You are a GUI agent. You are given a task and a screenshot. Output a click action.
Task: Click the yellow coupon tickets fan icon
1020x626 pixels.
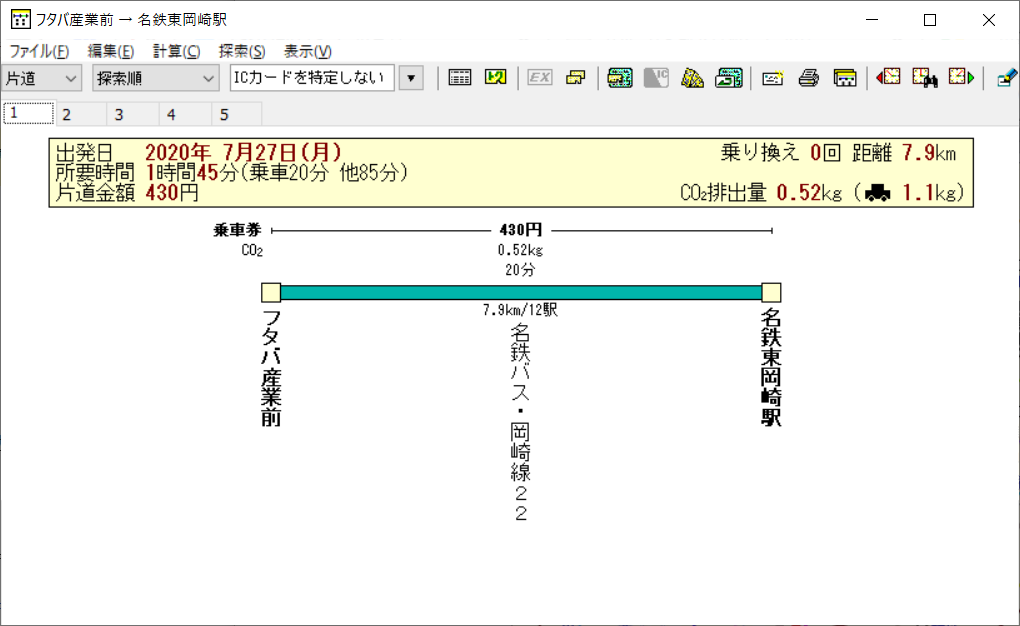click(x=692, y=78)
